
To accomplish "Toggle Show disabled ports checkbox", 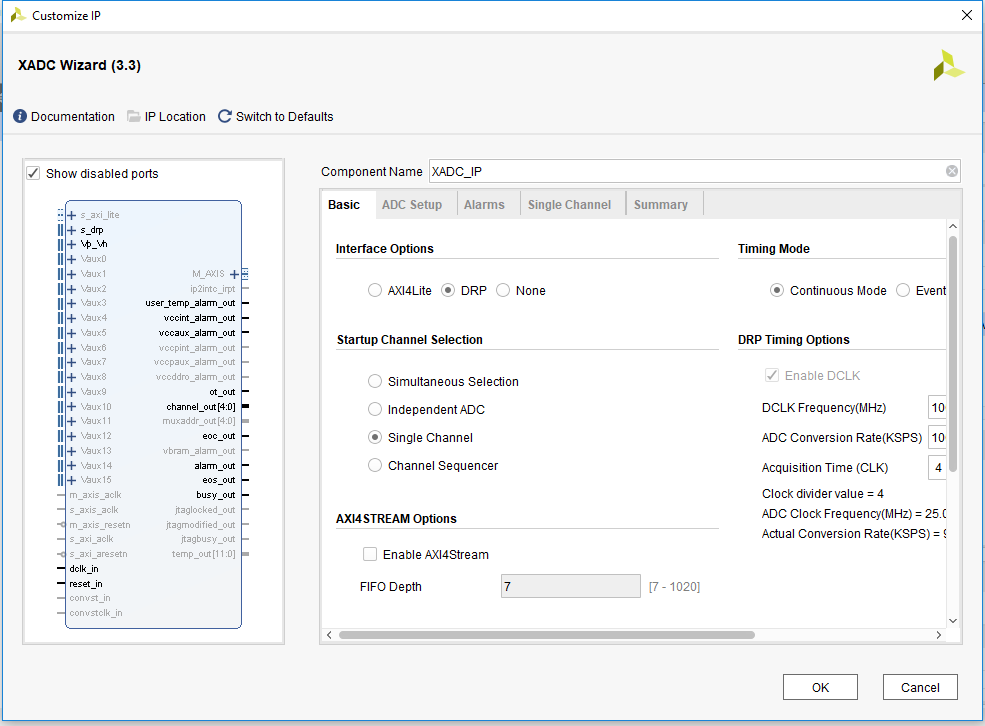I will 33,173.
